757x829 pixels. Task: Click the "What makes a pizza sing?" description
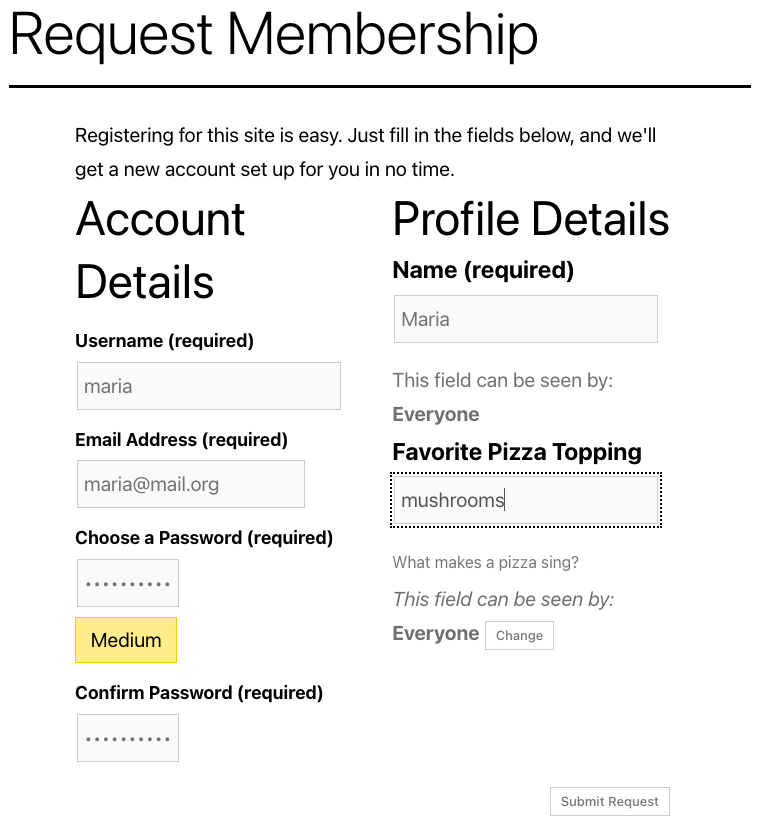coord(485,562)
